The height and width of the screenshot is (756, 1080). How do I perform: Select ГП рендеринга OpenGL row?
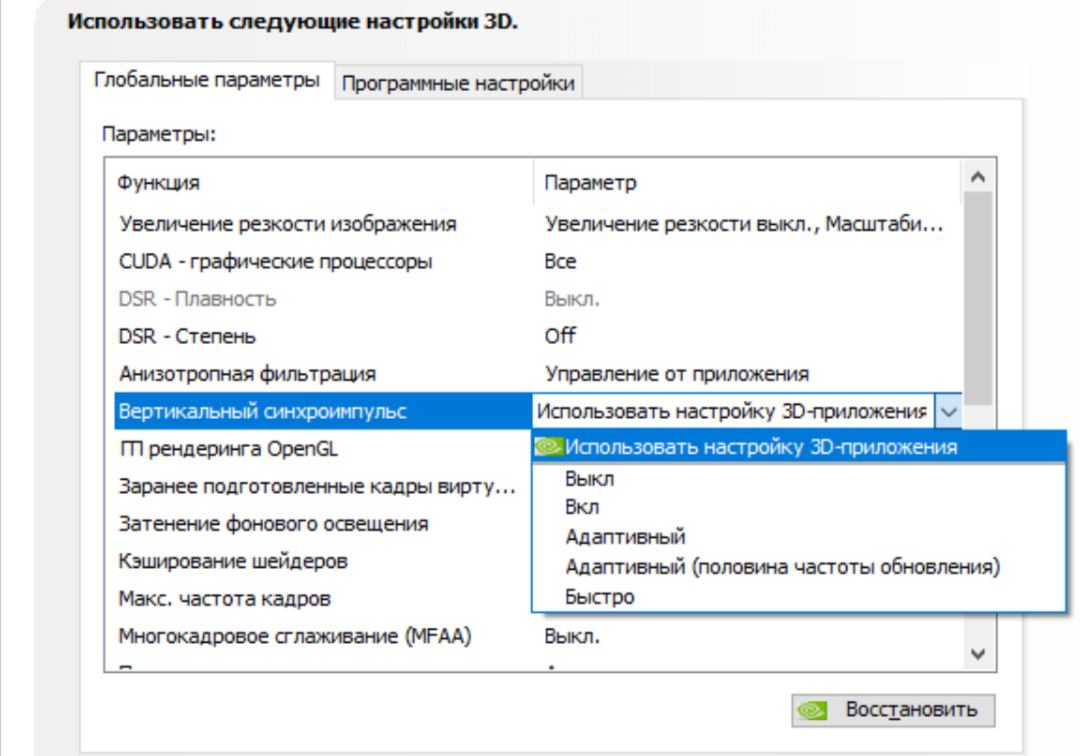[324, 449]
